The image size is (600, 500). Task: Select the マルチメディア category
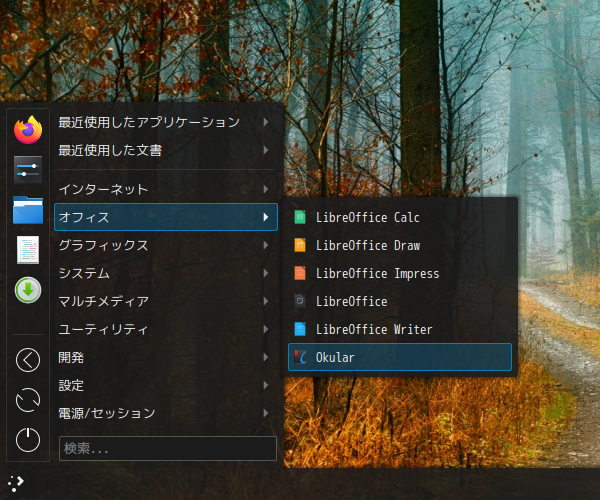166,301
